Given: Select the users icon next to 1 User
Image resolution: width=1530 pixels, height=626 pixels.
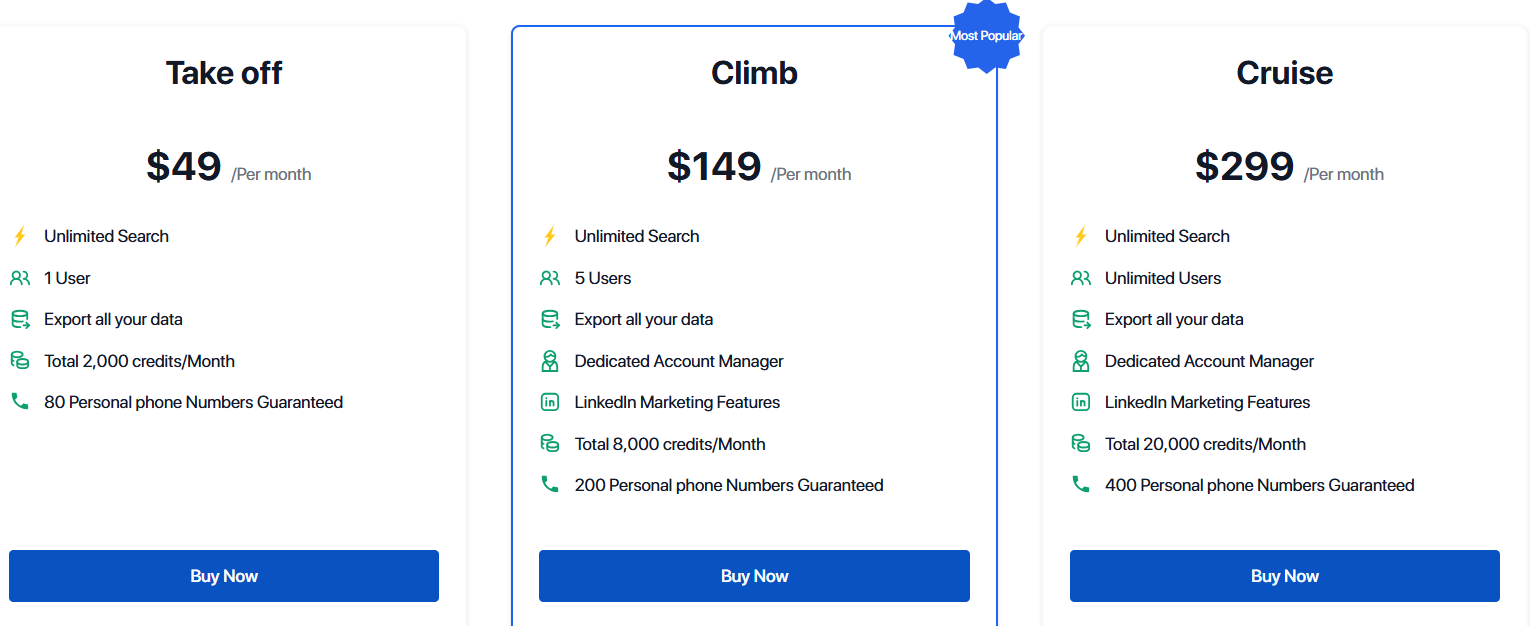Looking at the screenshot, I should (20, 278).
